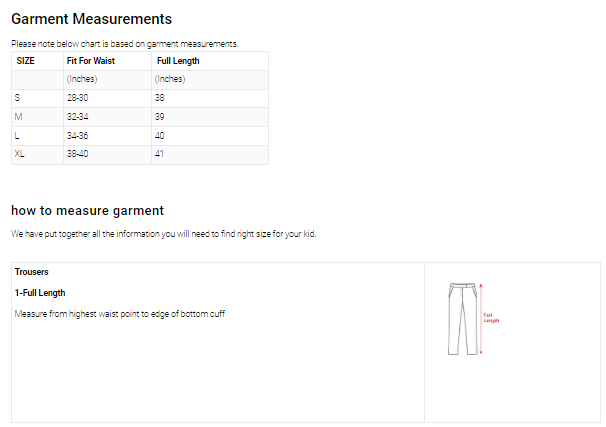
Task: Click the 41 full length value
Action: pyautogui.click(x=160, y=154)
